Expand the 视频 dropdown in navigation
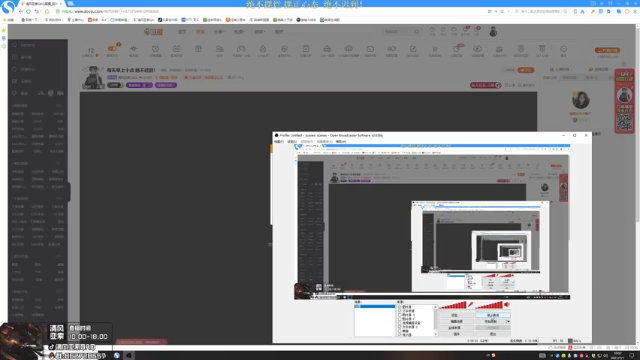The width and height of the screenshot is (640, 360). click(x=239, y=31)
